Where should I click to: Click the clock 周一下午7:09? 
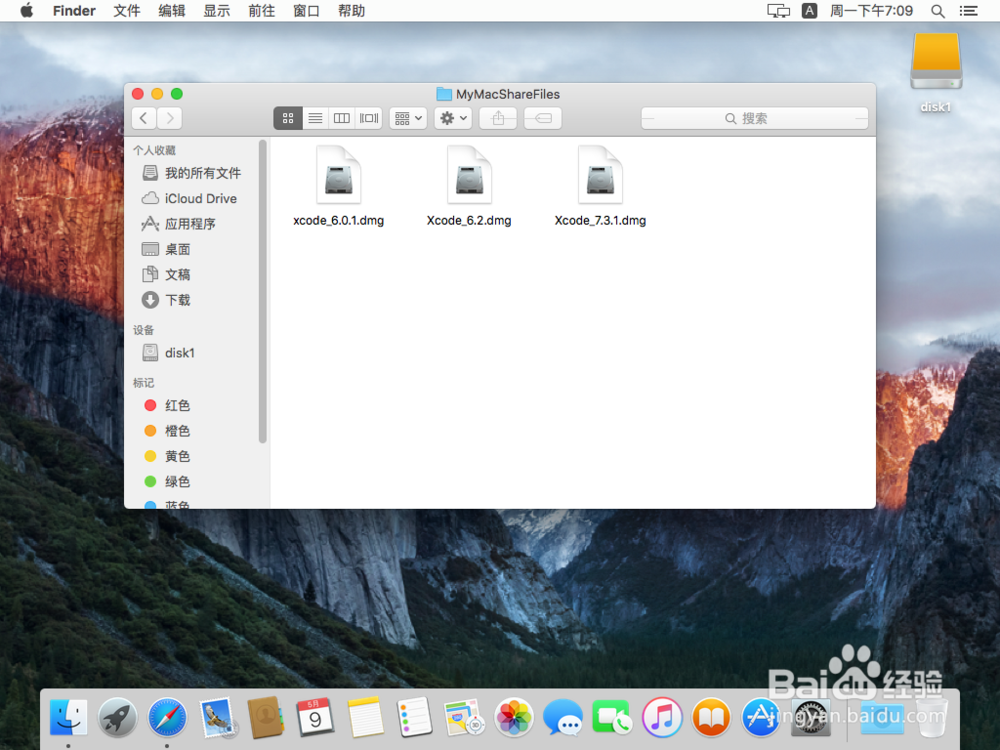point(871,11)
